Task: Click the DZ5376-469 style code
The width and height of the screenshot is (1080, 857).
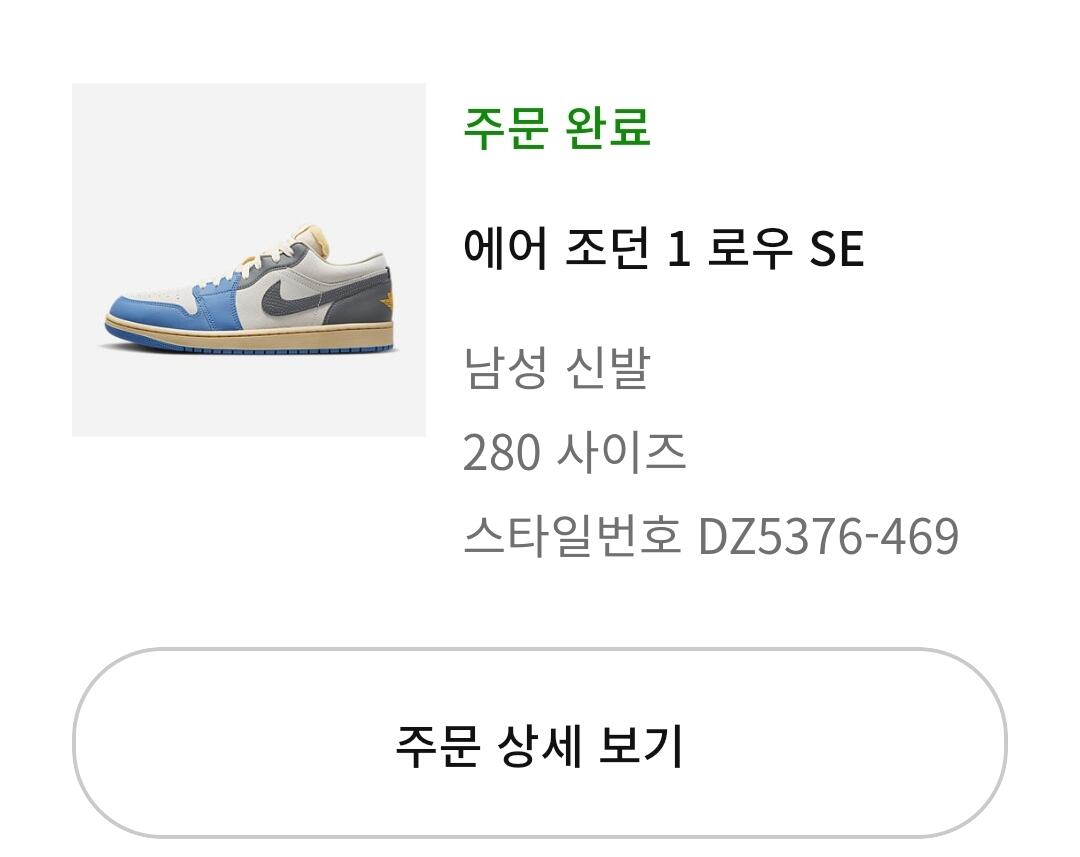Action: tap(828, 536)
